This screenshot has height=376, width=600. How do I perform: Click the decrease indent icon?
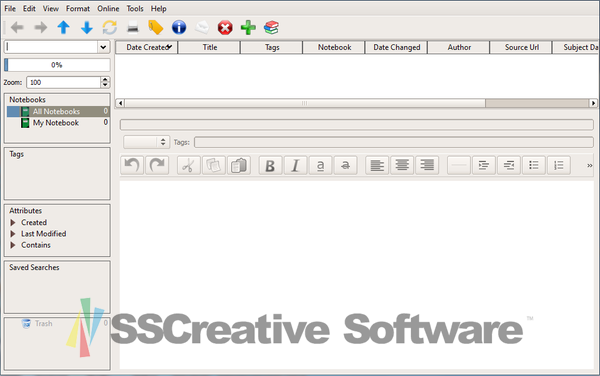(x=509, y=165)
